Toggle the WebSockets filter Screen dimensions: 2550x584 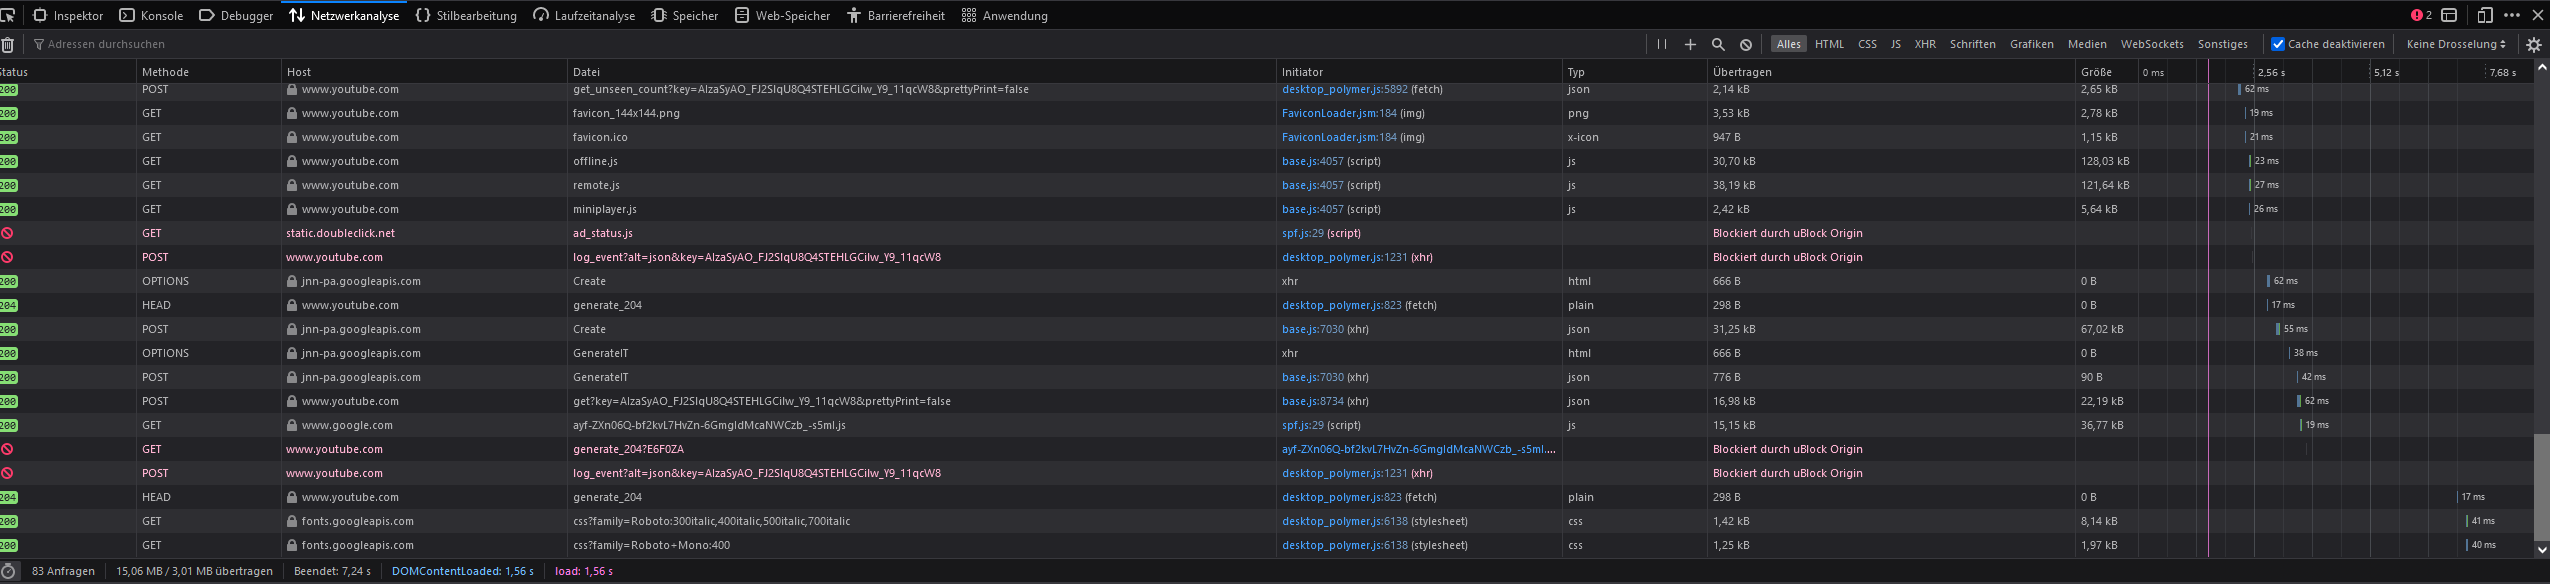click(x=2152, y=44)
